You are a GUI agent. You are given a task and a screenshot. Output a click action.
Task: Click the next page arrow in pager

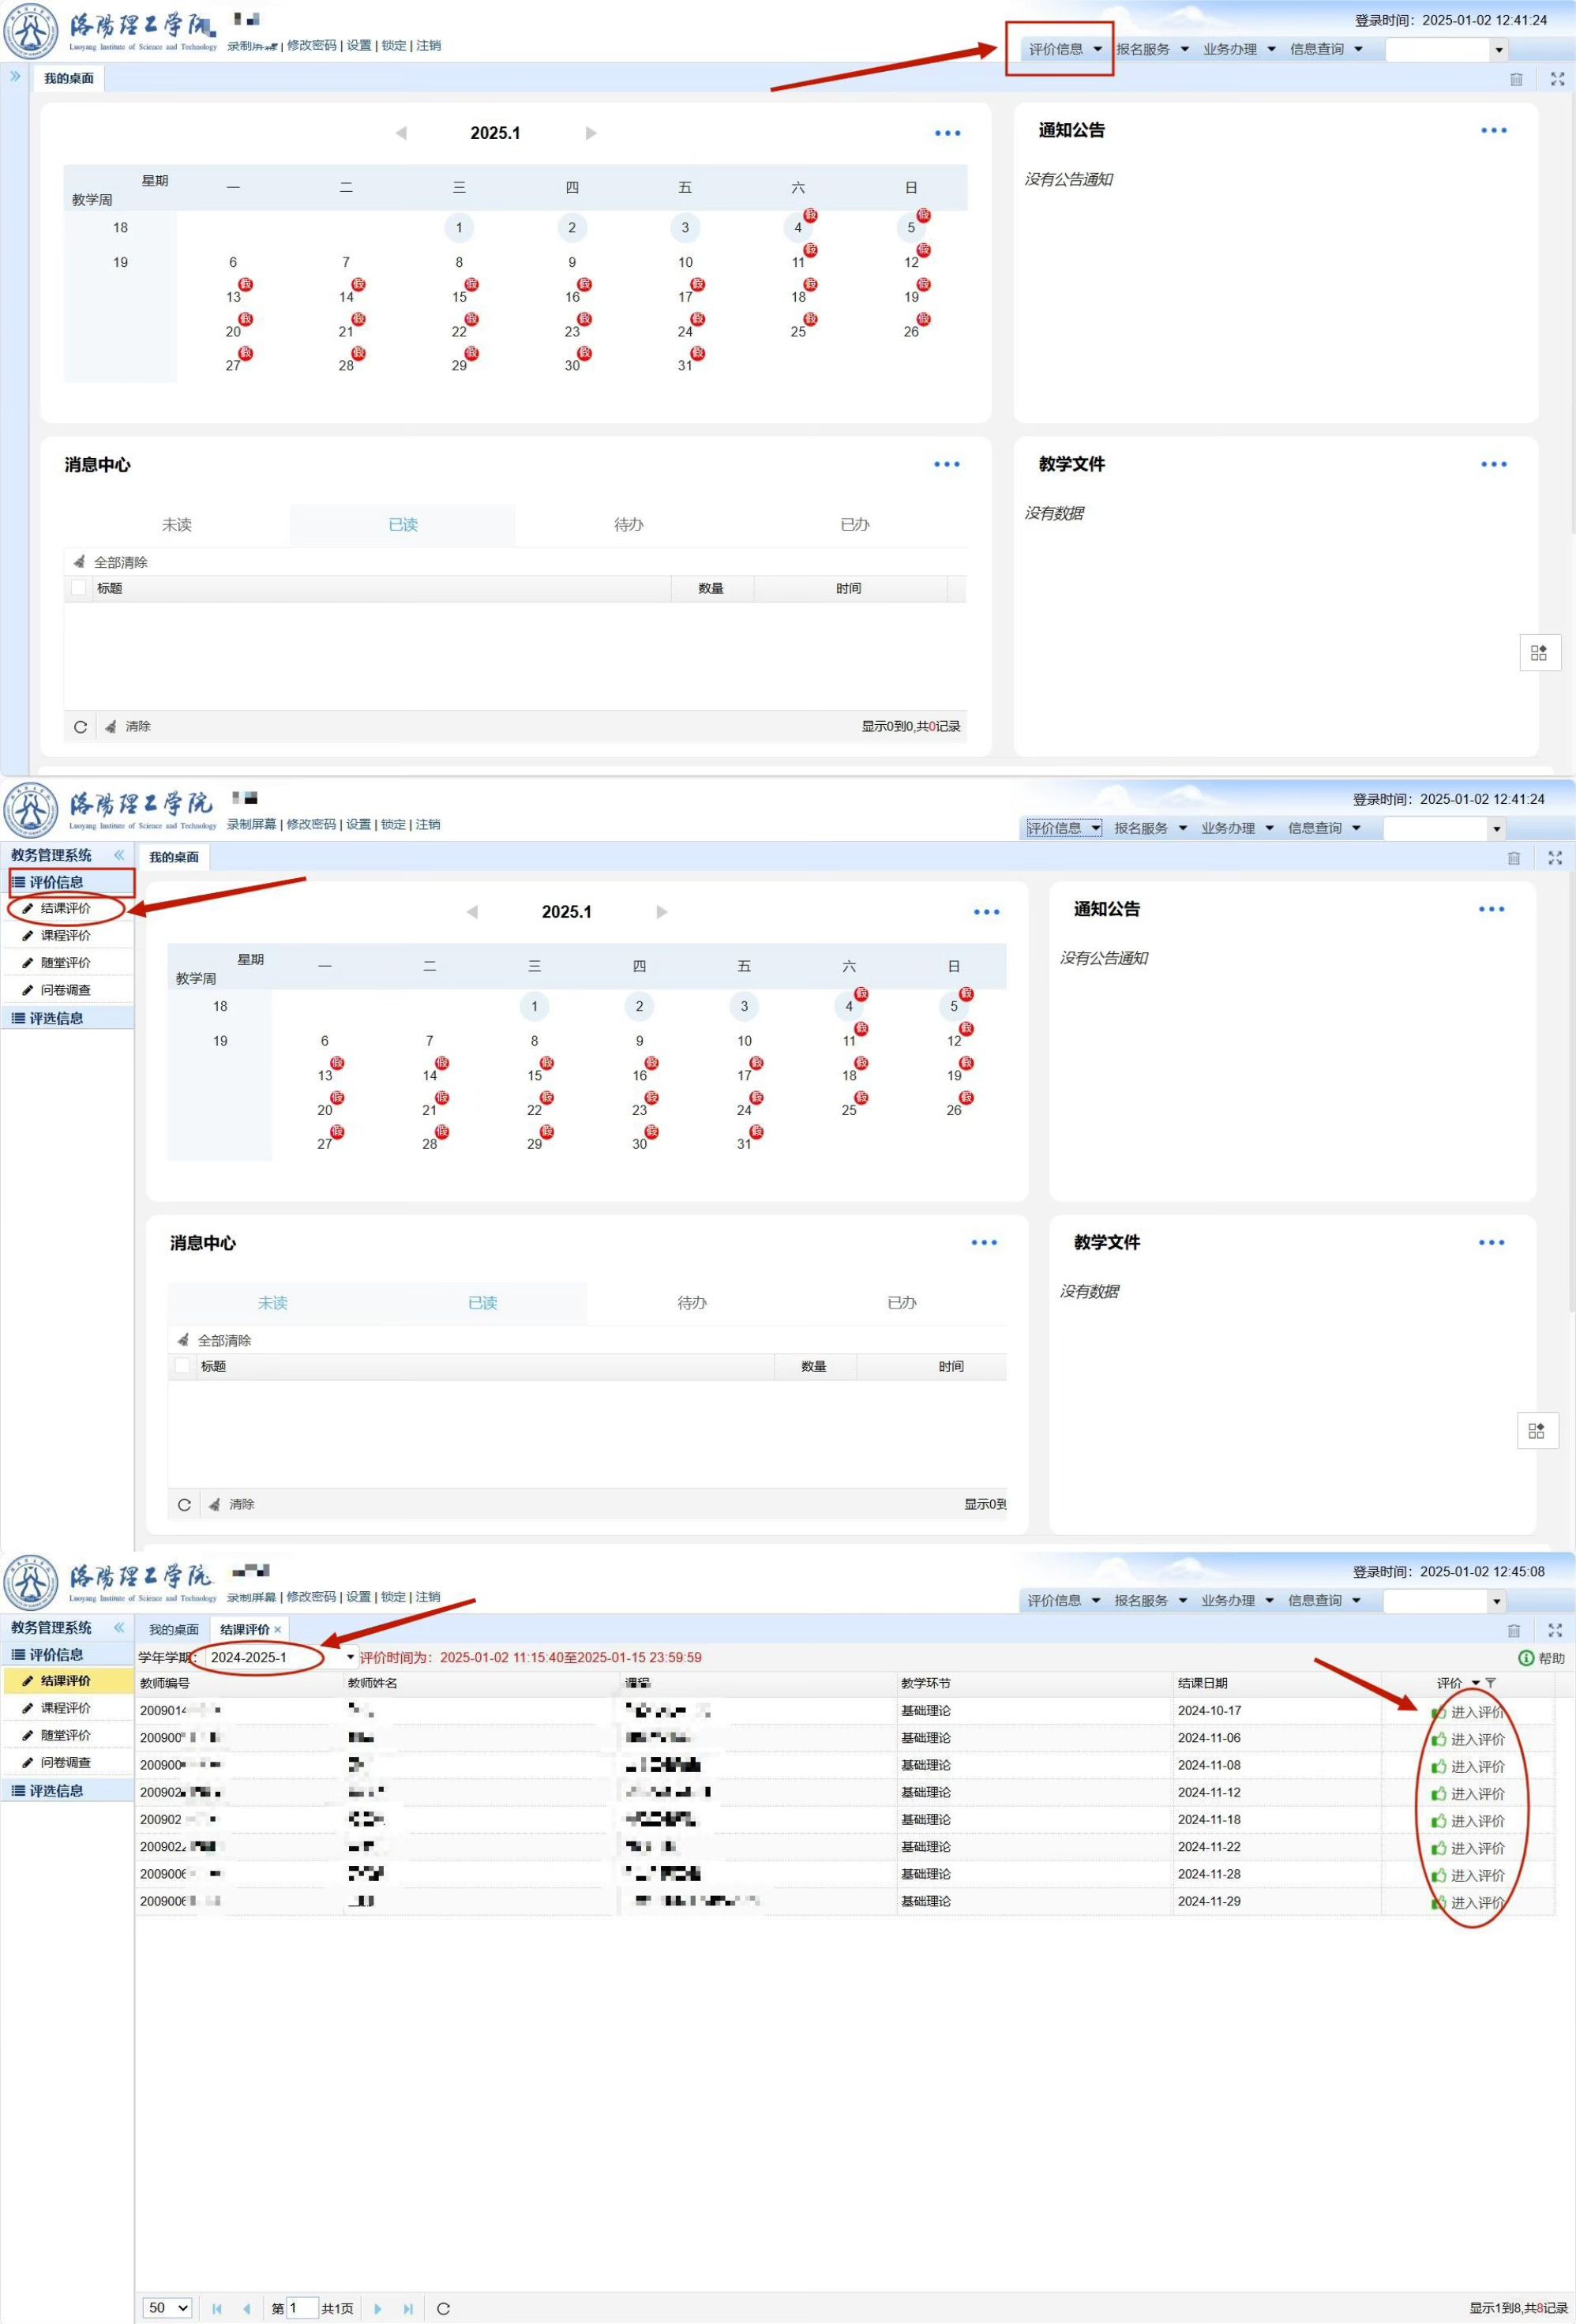pyautogui.click(x=378, y=2308)
